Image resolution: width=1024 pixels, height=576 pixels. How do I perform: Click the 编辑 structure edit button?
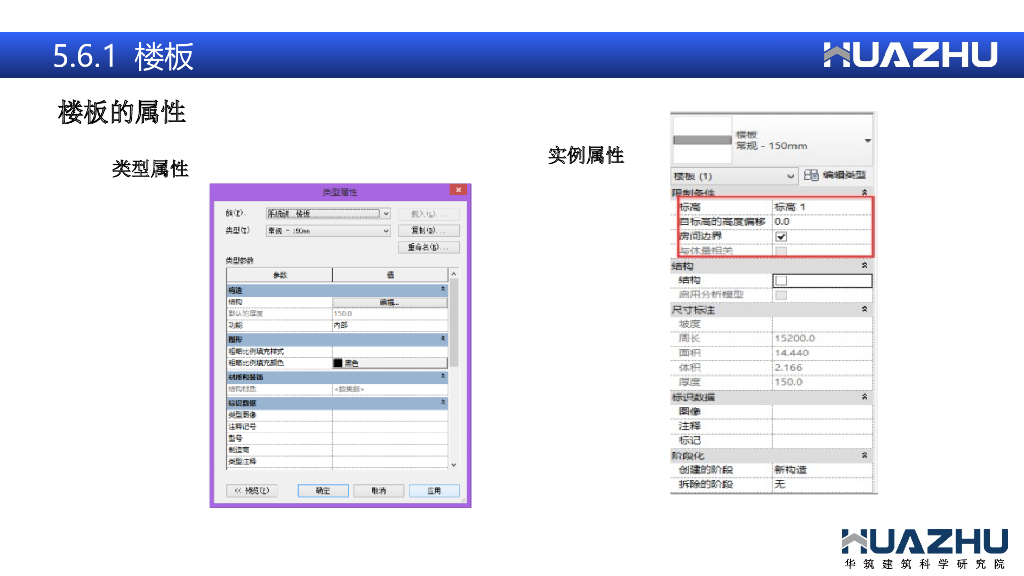(389, 301)
